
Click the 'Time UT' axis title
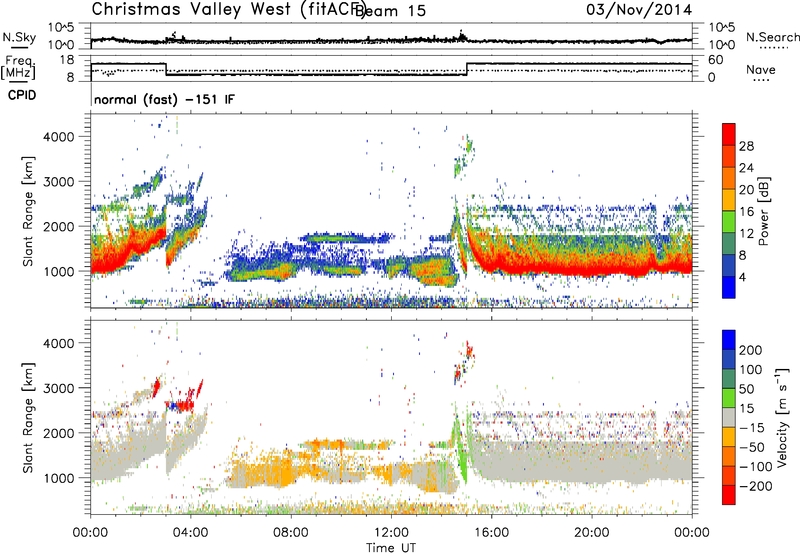pyautogui.click(x=391, y=548)
